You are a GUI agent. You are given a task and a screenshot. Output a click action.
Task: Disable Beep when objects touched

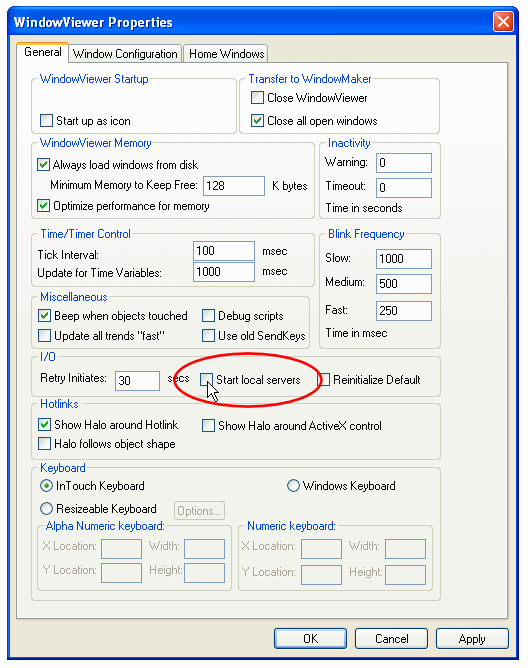point(44,316)
